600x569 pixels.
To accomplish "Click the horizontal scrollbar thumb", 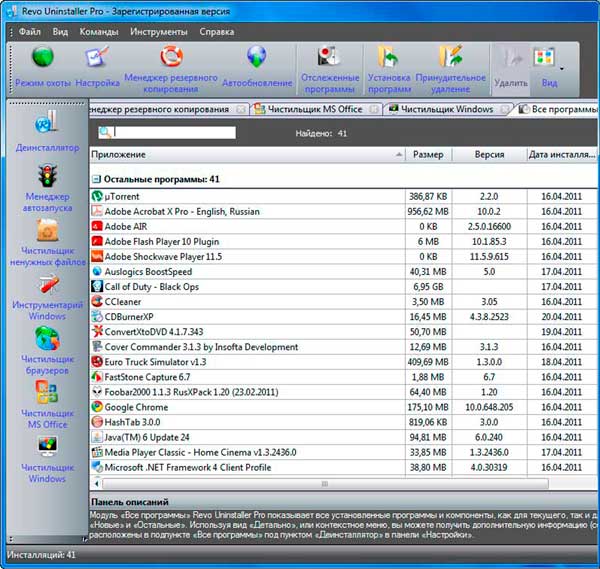I will [325, 484].
